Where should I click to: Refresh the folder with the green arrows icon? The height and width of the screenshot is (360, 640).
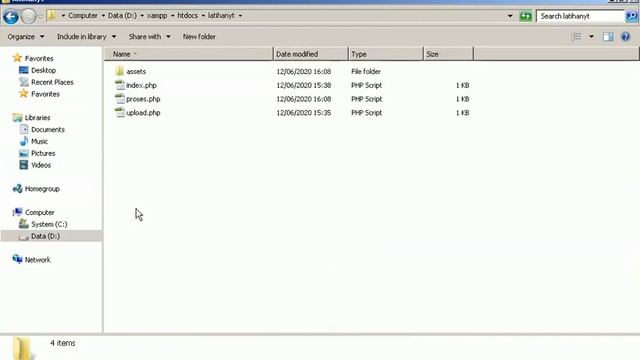pyautogui.click(x=526, y=16)
